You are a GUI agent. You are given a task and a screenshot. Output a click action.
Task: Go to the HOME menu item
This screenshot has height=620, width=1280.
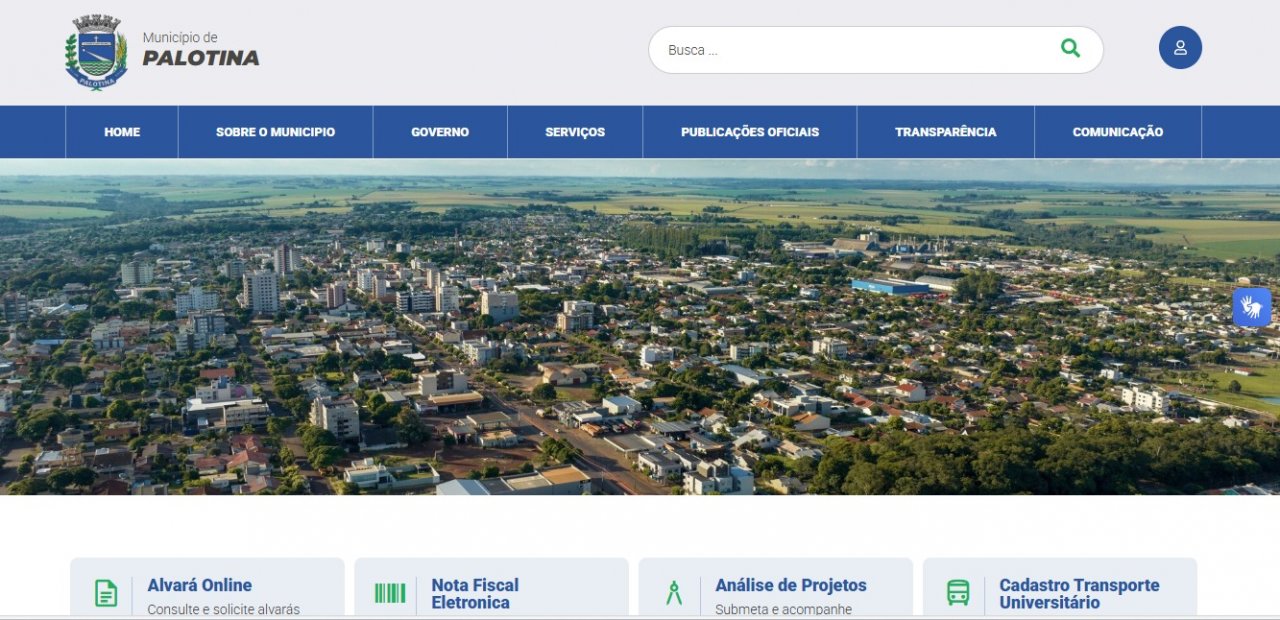tap(122, 132)
